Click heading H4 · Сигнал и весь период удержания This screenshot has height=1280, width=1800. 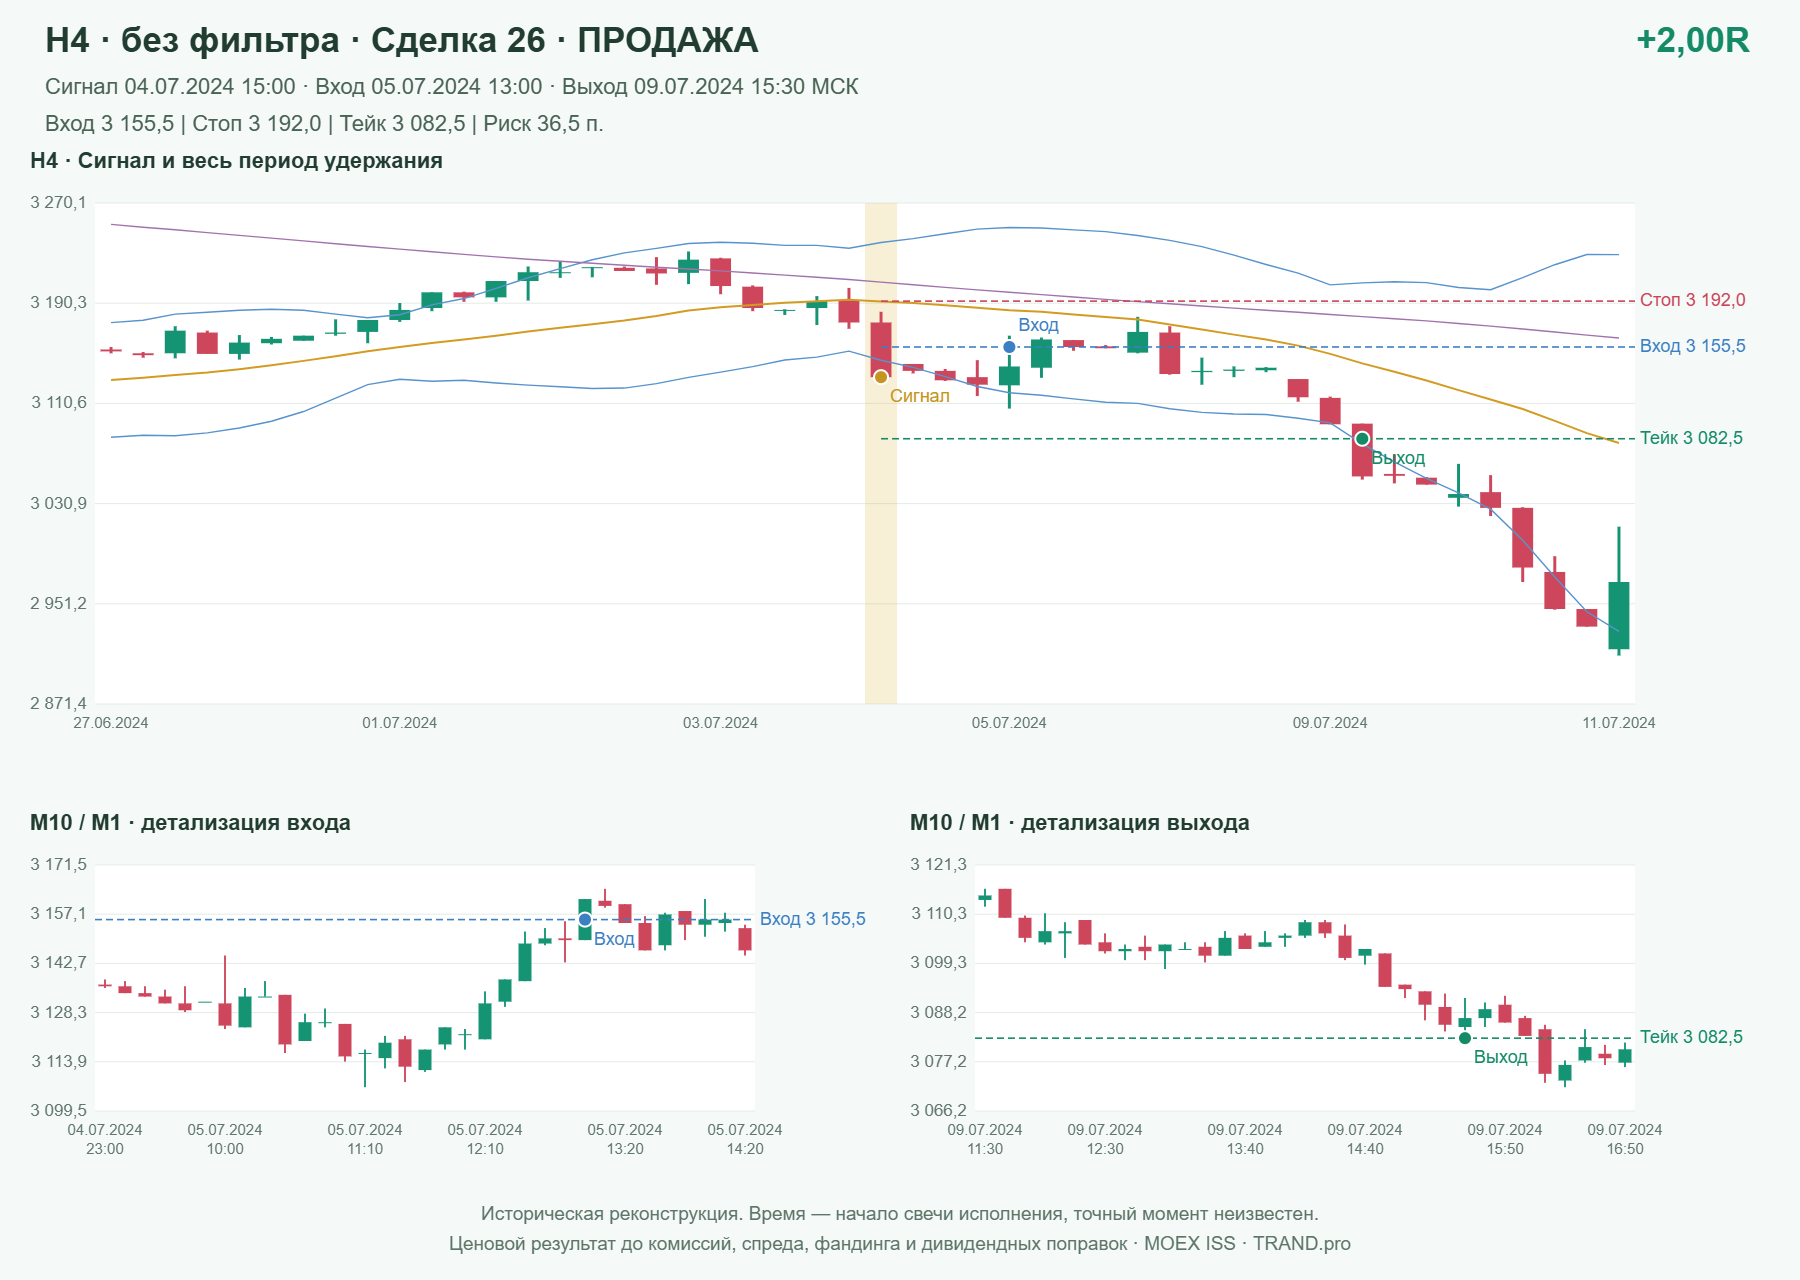pyautogui.click(x=236, y=161)
